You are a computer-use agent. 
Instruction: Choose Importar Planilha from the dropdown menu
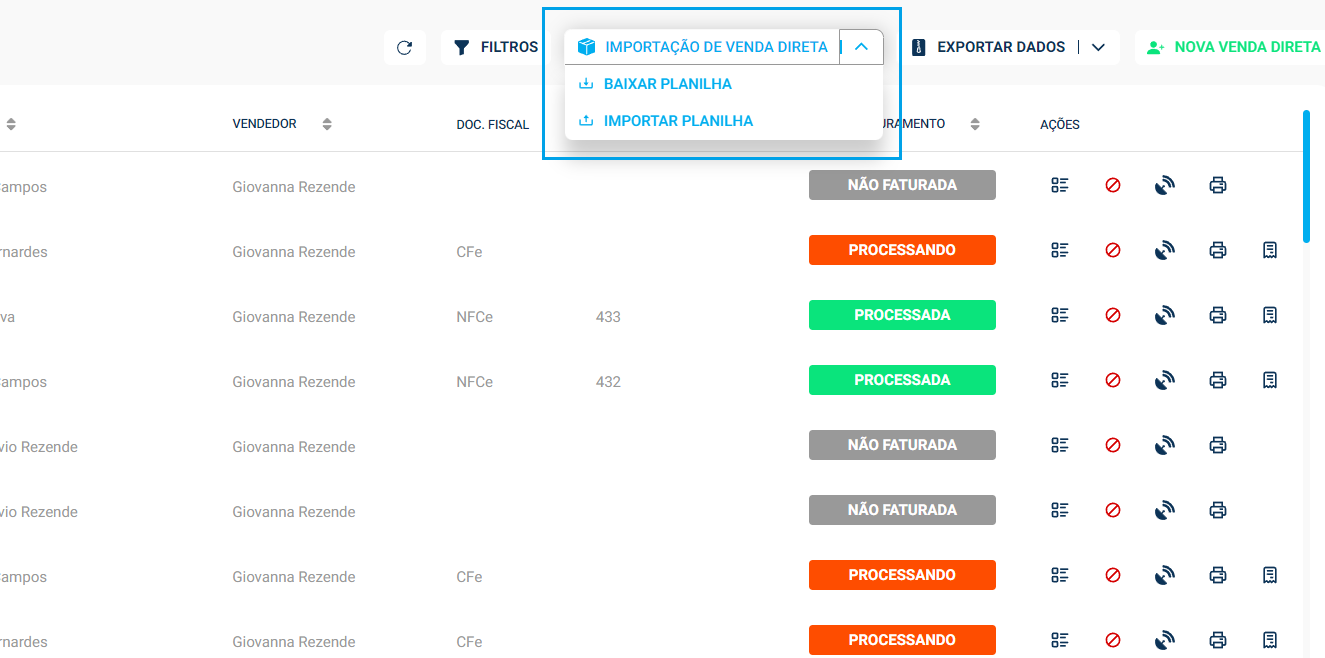click(x=678, y=121)
